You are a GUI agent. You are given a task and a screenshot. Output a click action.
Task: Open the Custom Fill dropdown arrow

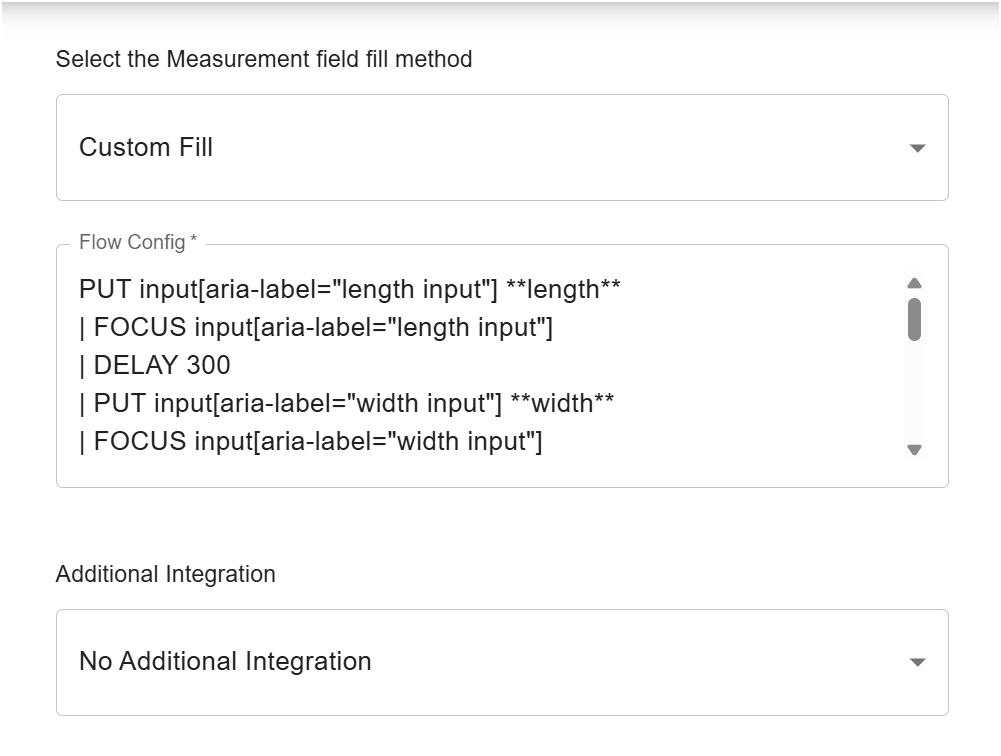coord(917,148)
